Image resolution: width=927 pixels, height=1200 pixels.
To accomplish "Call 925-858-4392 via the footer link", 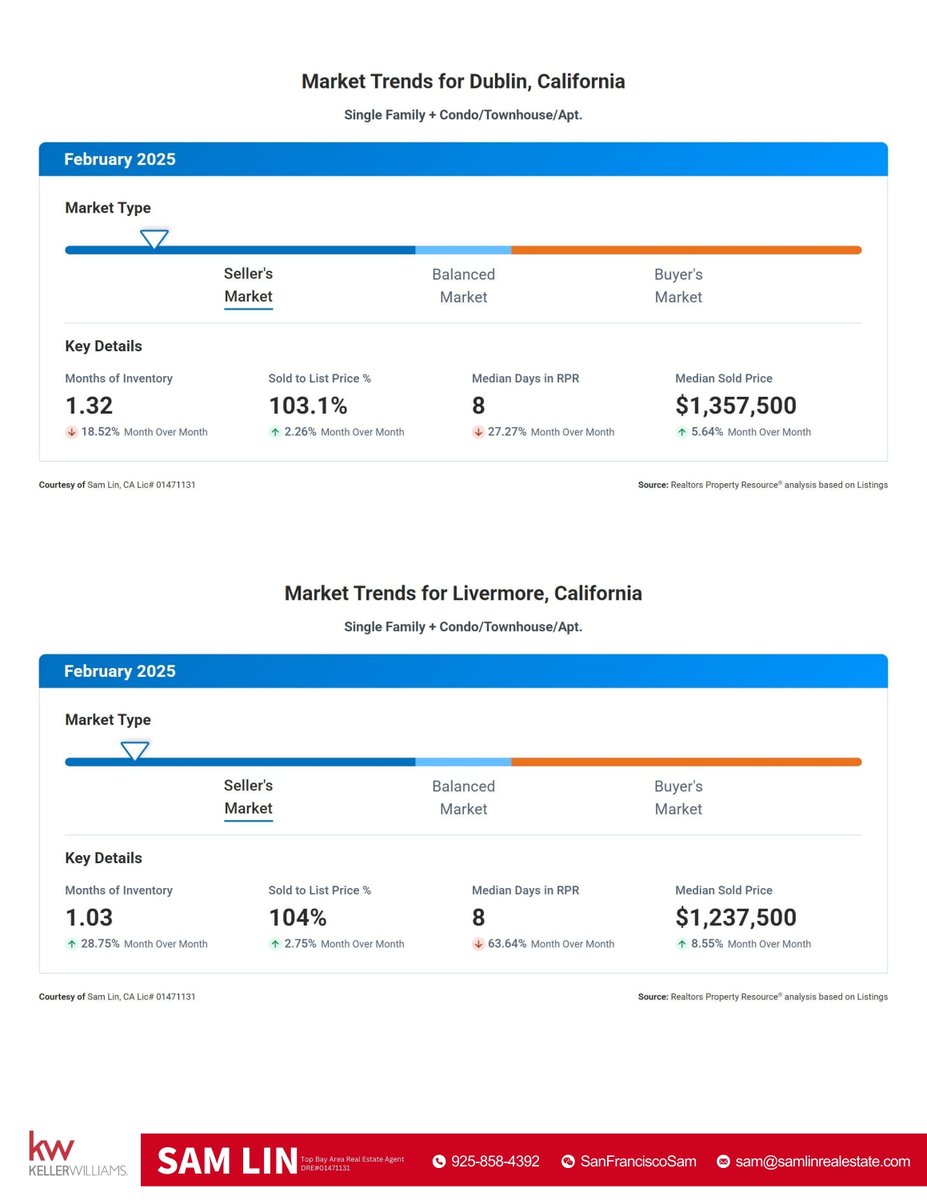I will pyautogui.click(x=496, y=1161).
